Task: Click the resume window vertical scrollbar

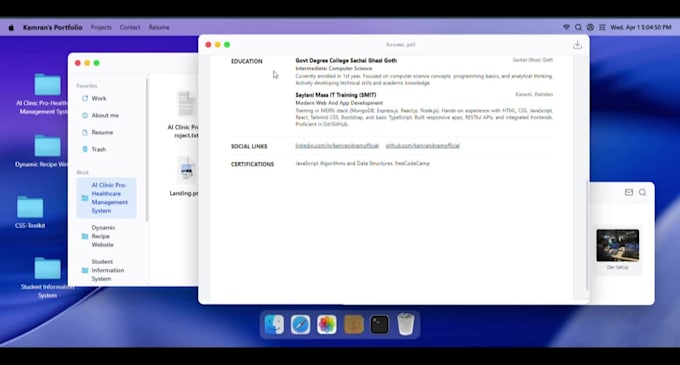Action: [x=587, y=235]
